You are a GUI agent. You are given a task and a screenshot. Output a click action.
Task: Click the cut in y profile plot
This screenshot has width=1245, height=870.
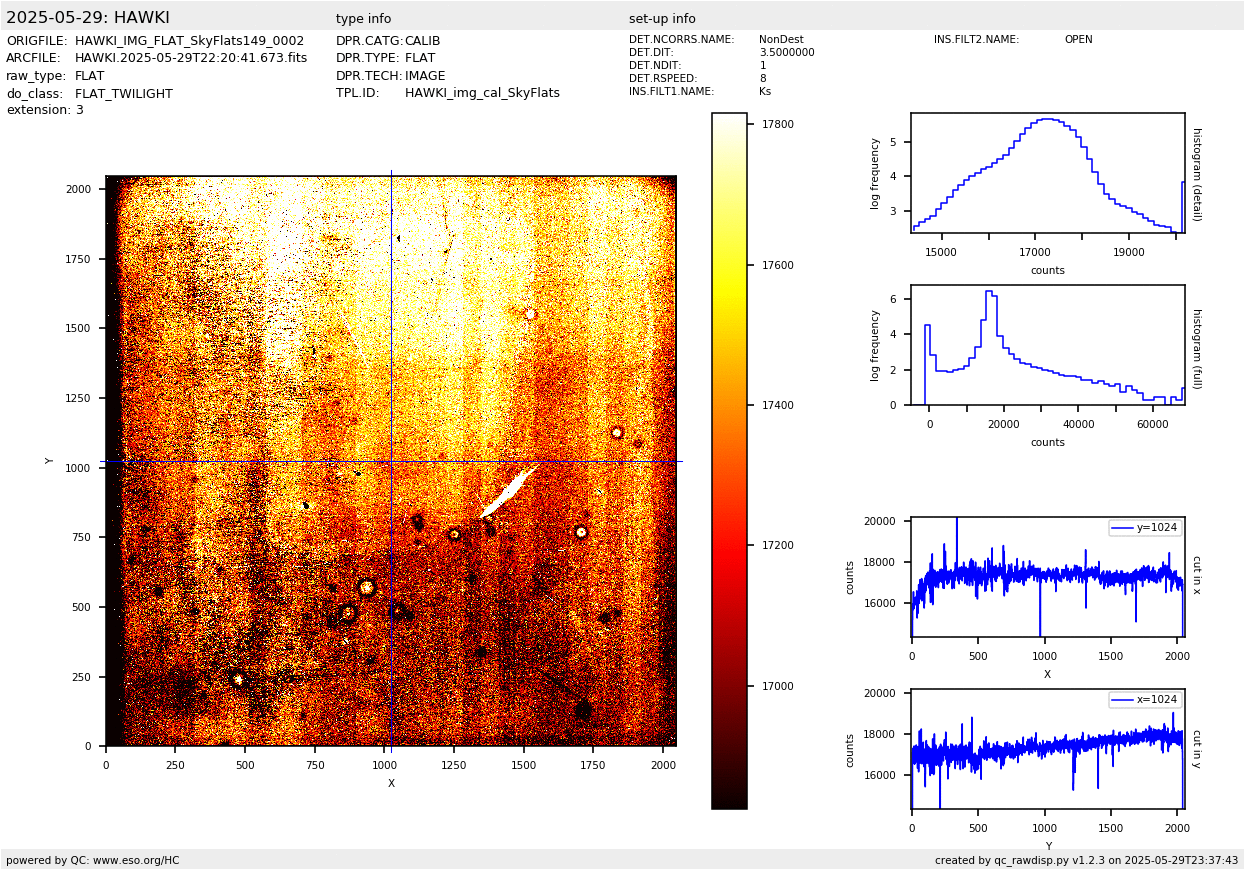[x=1047, y=749]
